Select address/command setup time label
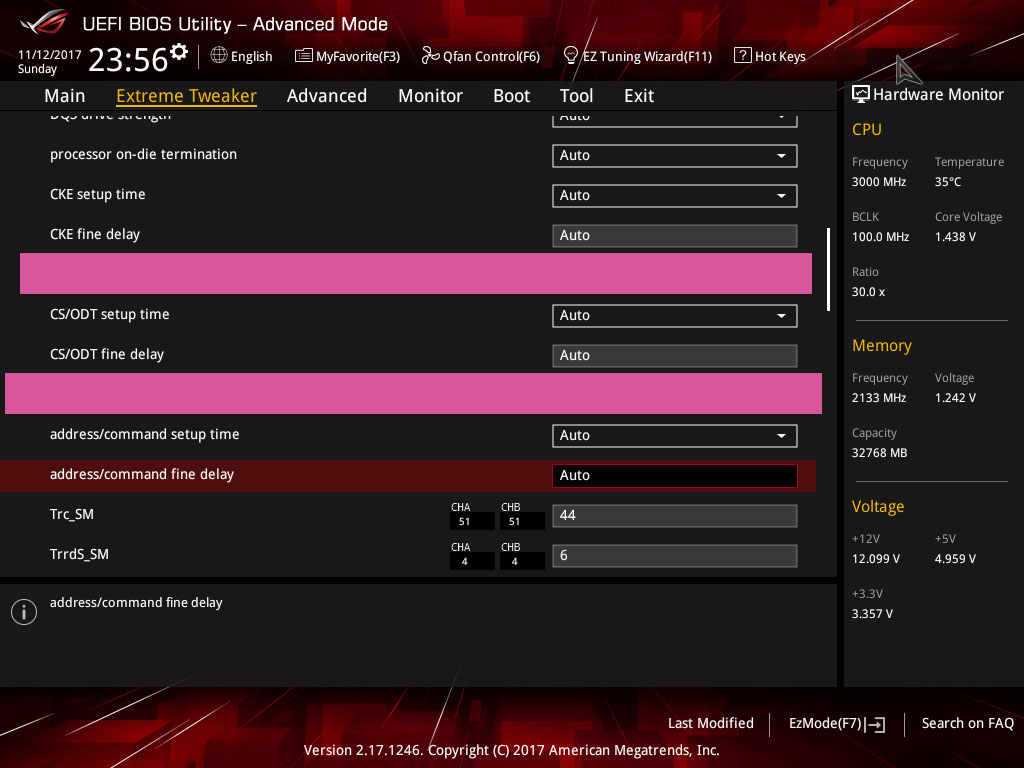1024x768 pixels. click(144, 434)
